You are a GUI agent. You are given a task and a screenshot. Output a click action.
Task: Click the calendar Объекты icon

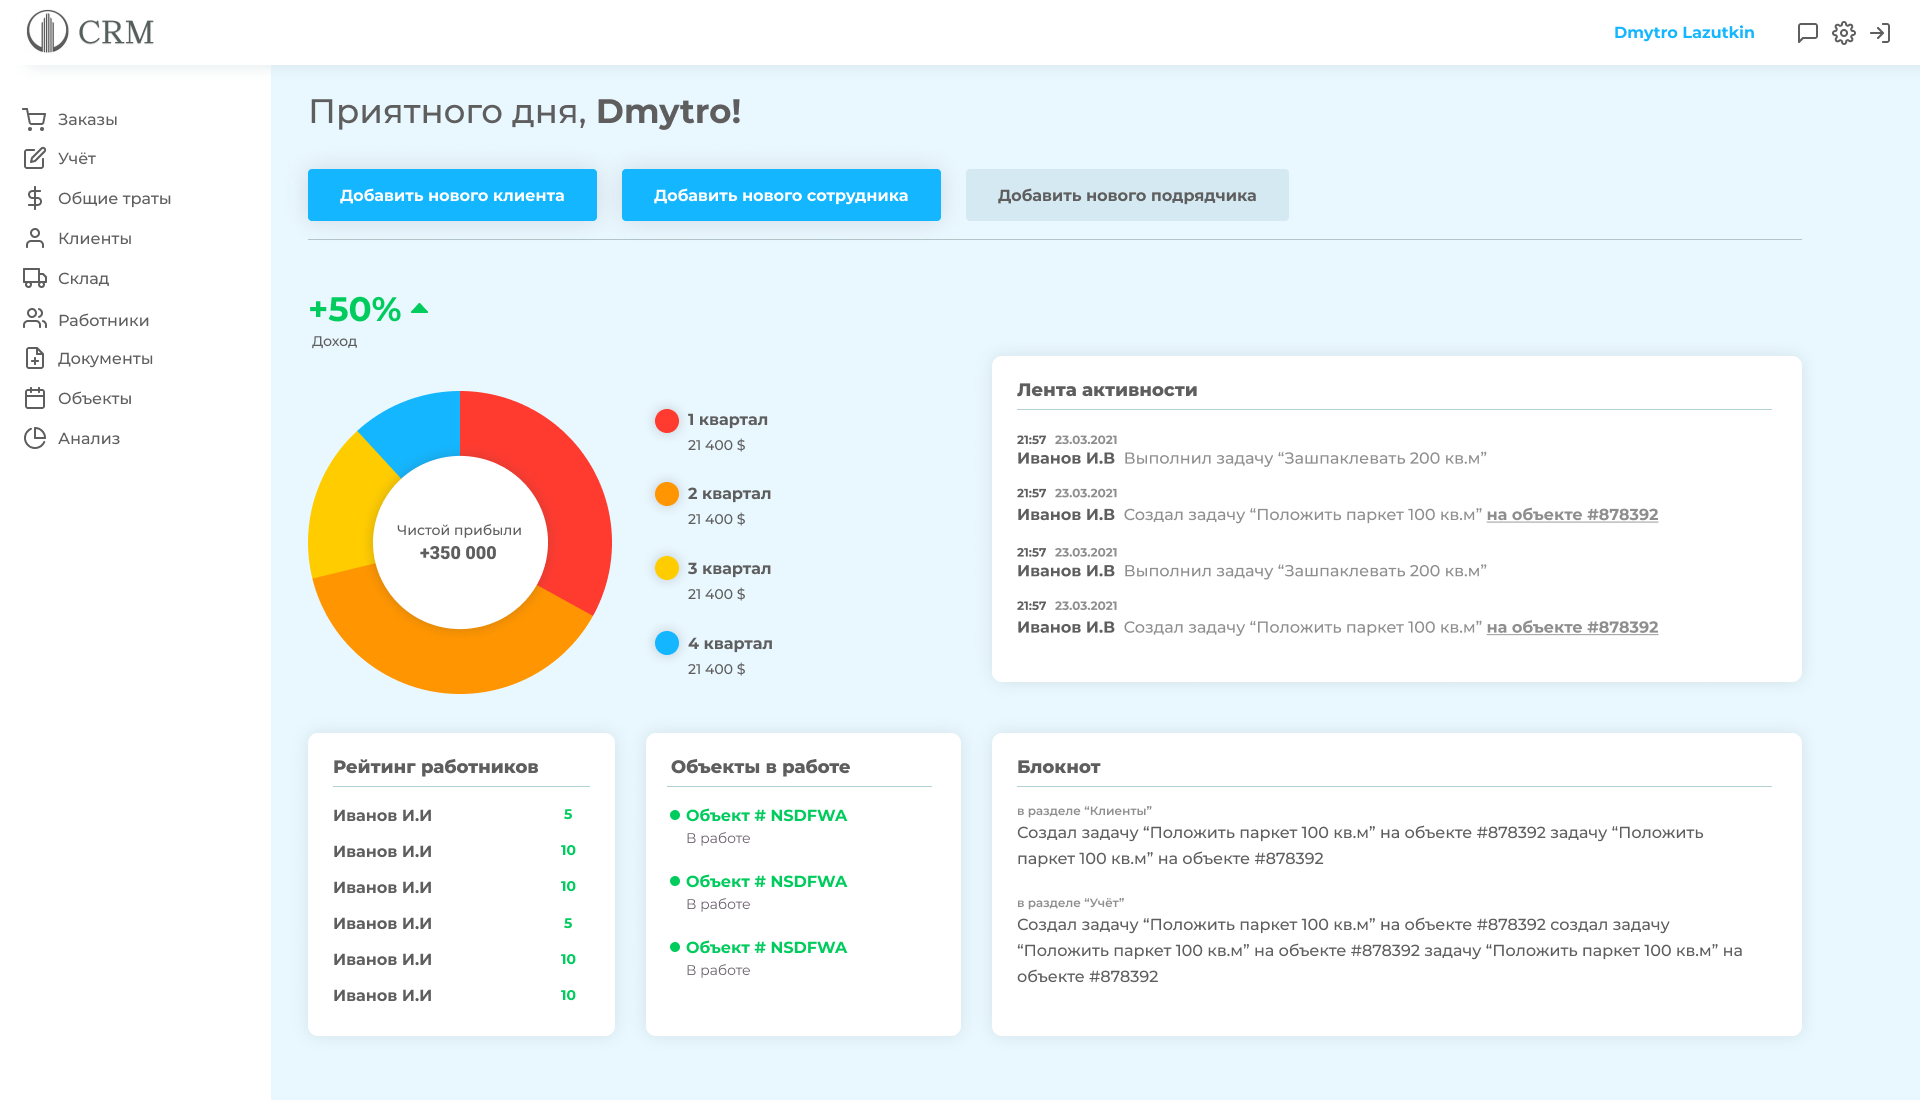(35, 398)
